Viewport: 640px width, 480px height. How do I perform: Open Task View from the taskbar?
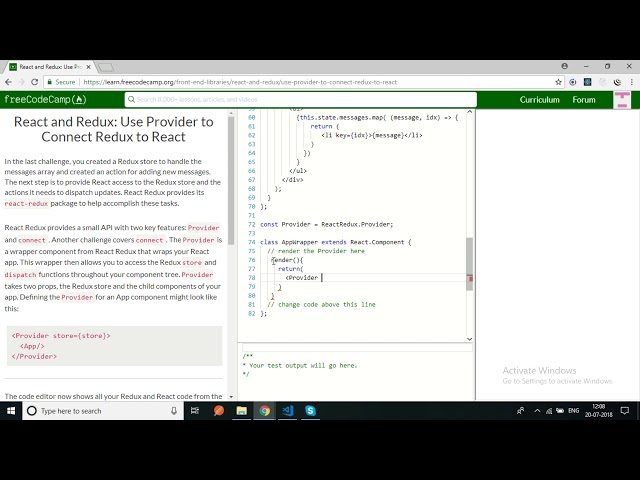[195, 411]
